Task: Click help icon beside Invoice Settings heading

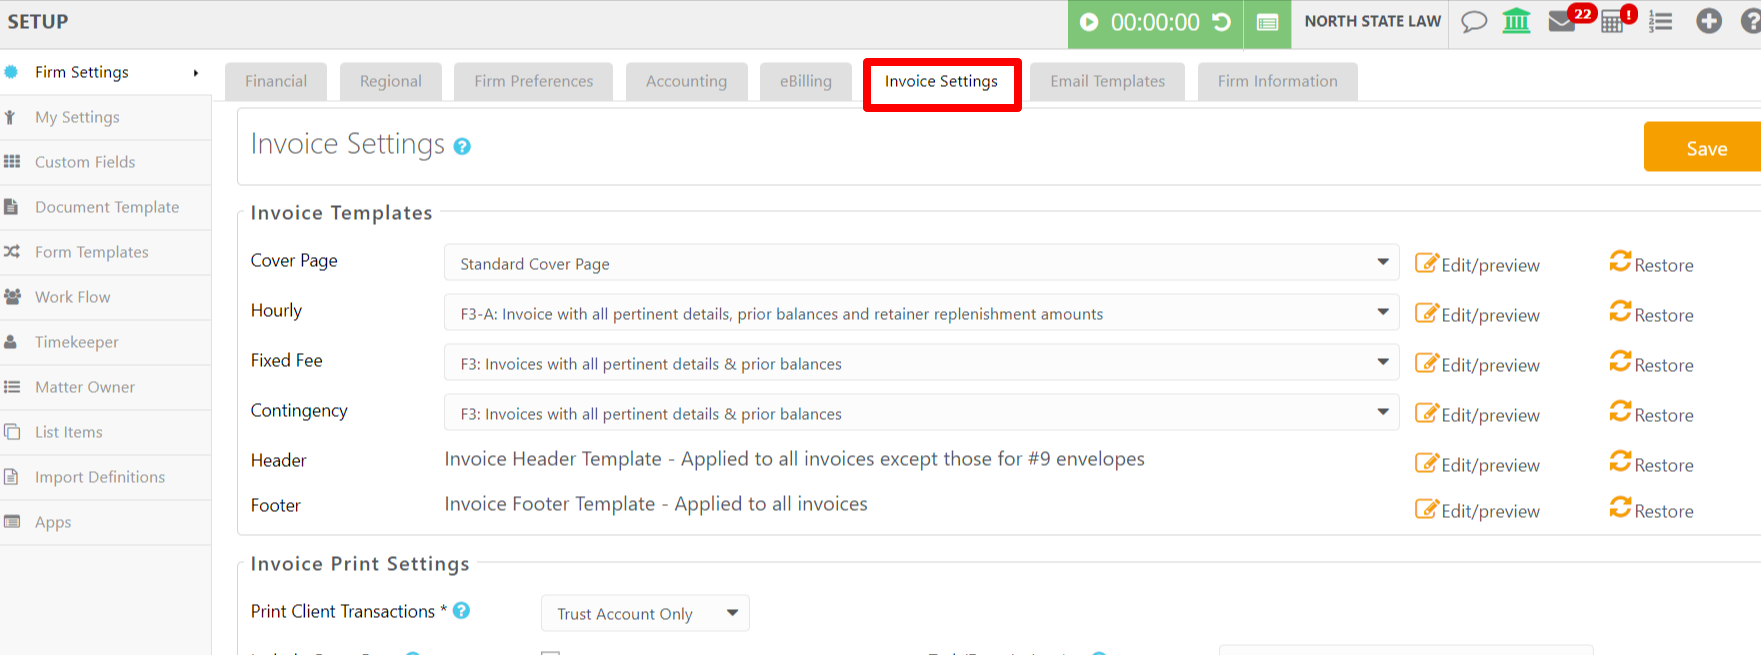Action: tap(462, 147)
